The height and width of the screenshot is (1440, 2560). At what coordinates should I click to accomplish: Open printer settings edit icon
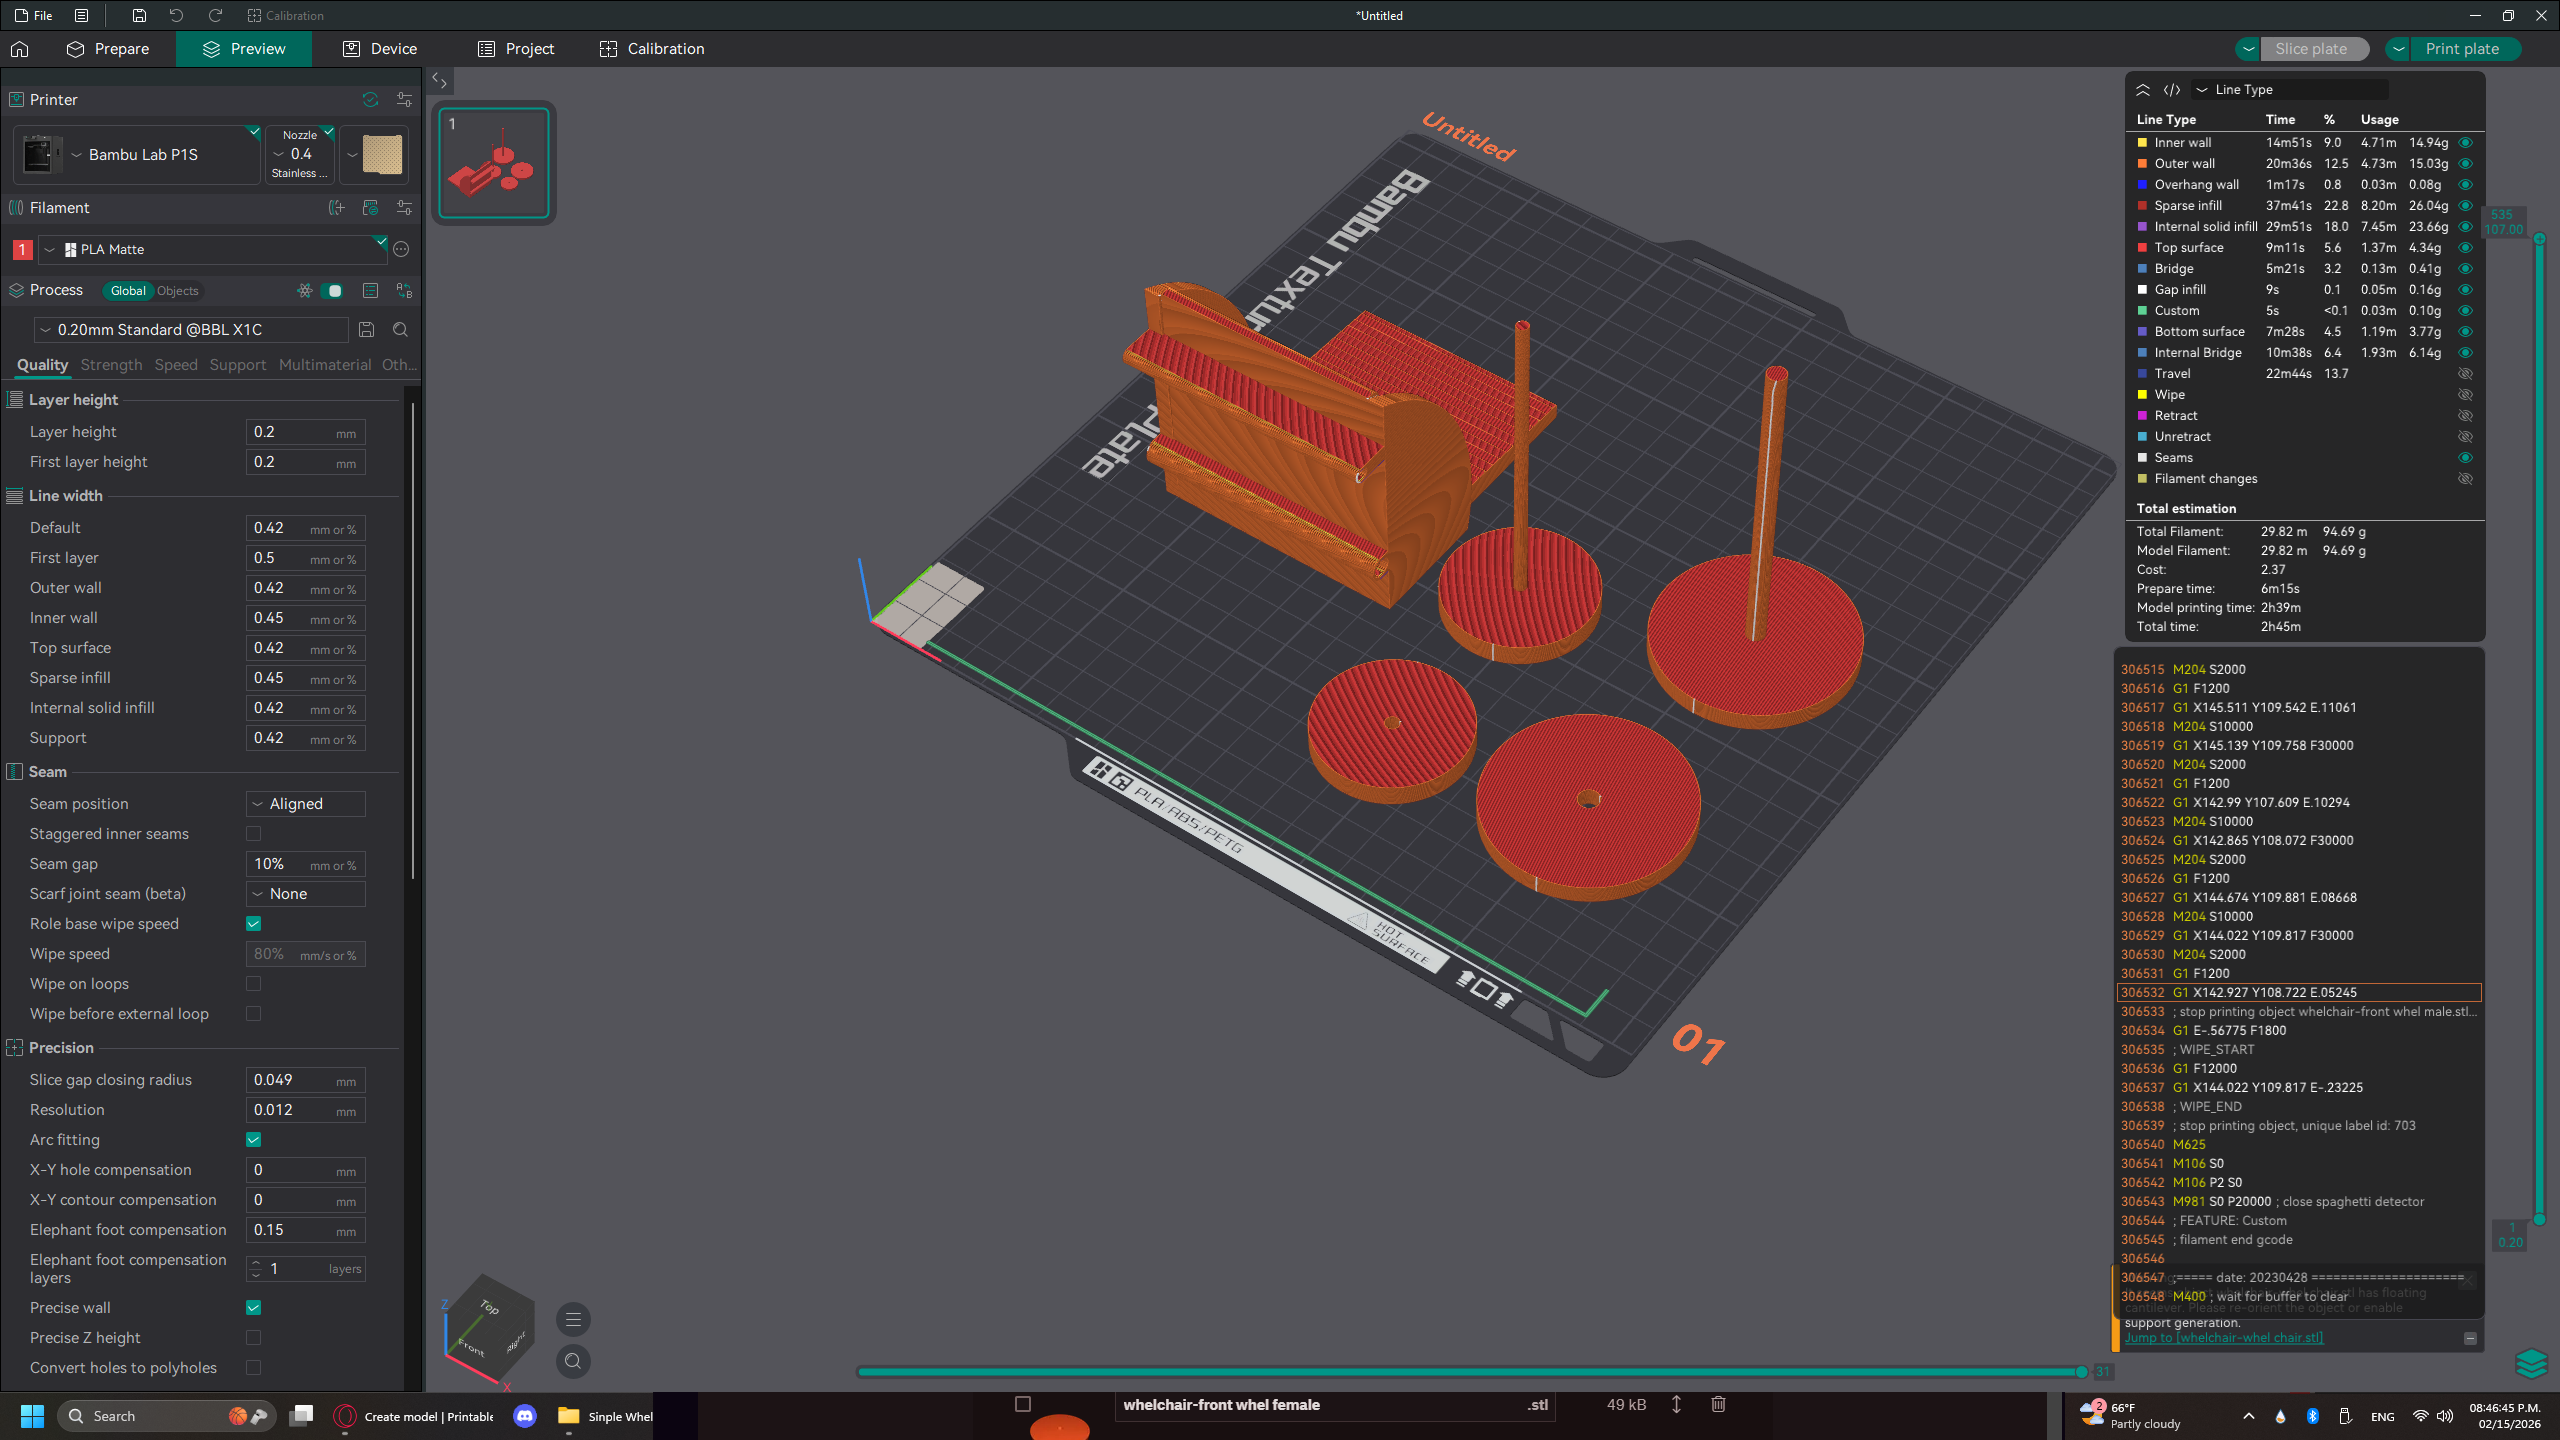pyautogui.click(x=404, y=99)
